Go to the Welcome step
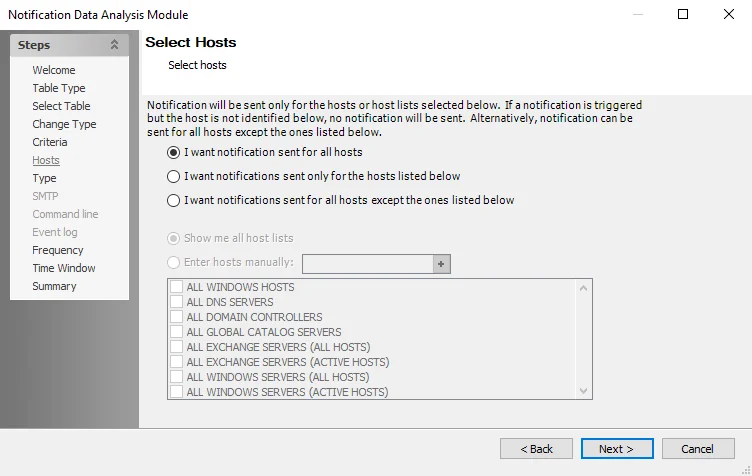Screen dimensions: 752x476 point(54,70)
